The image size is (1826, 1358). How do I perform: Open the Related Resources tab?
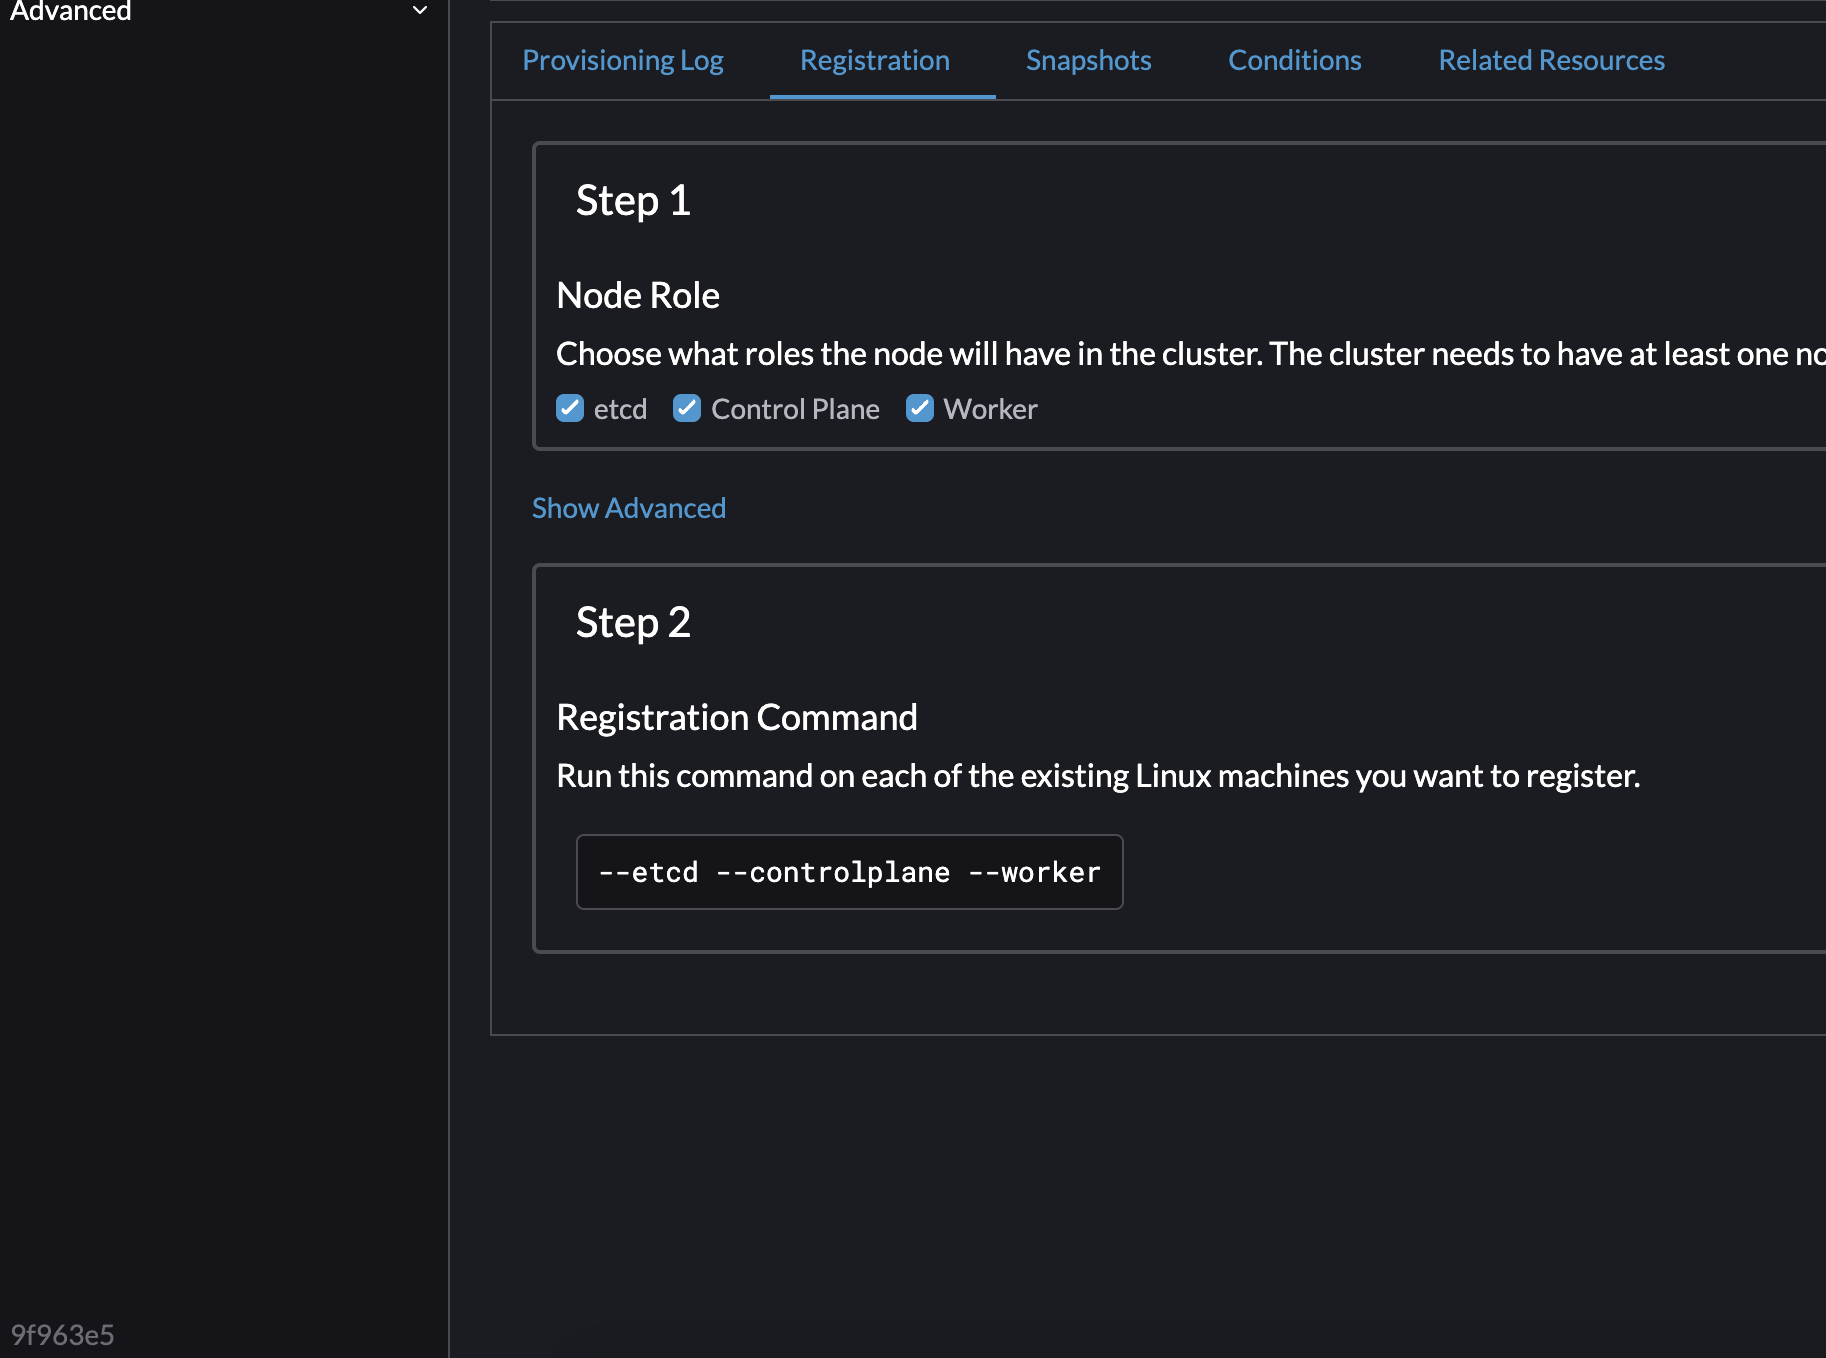point(1551,60)
